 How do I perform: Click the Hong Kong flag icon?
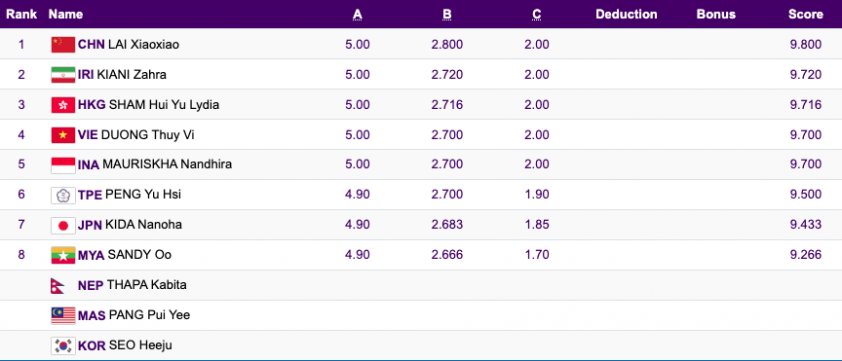63,105
